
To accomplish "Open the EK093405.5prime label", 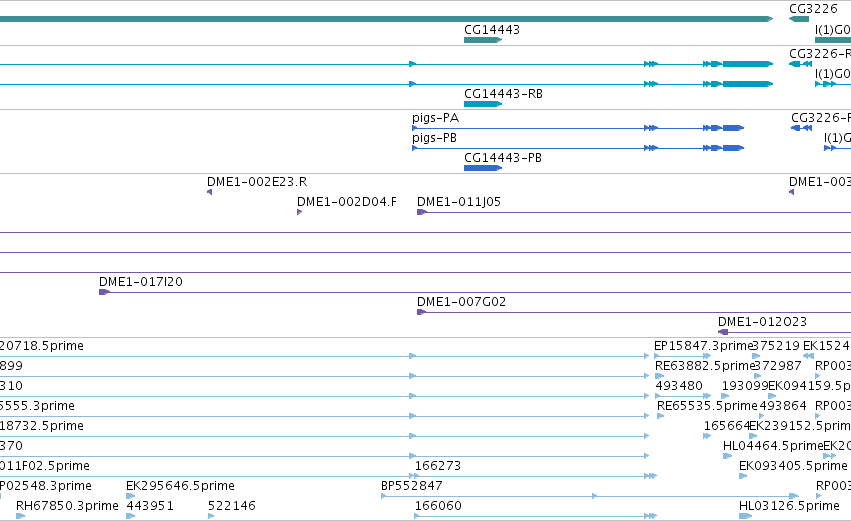I will pos(793,466).
